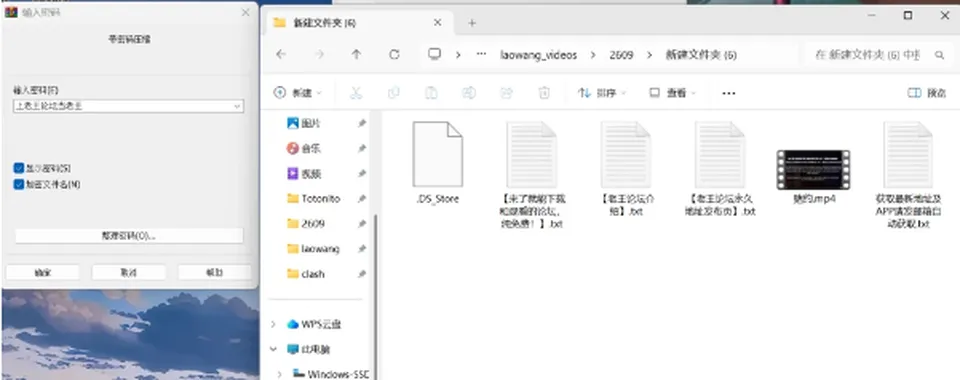Tick the 显示密码 checkbox in password dialog
This screenshot has width=960, height=380.
pyautogui.click(x=18, y=168)
